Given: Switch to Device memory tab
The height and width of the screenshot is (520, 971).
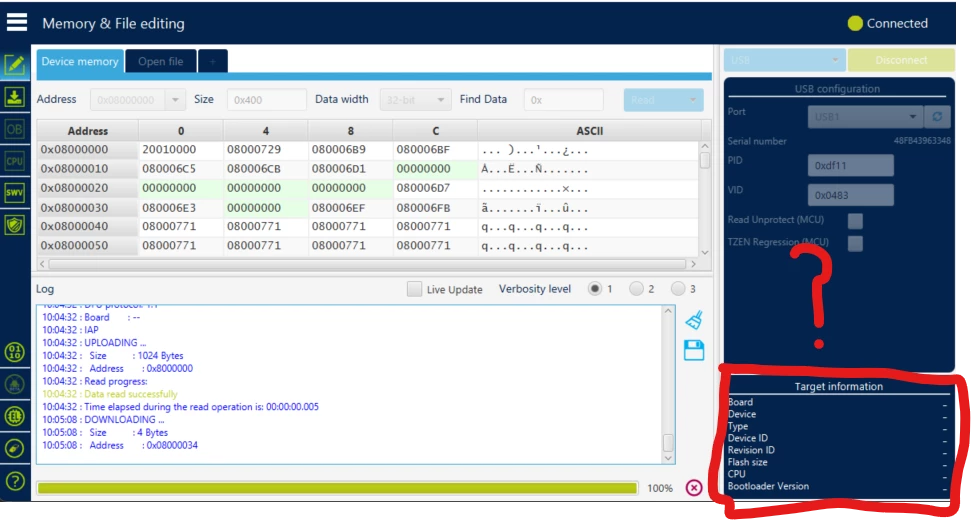Looking at the screenshot, I should (80, 61).
